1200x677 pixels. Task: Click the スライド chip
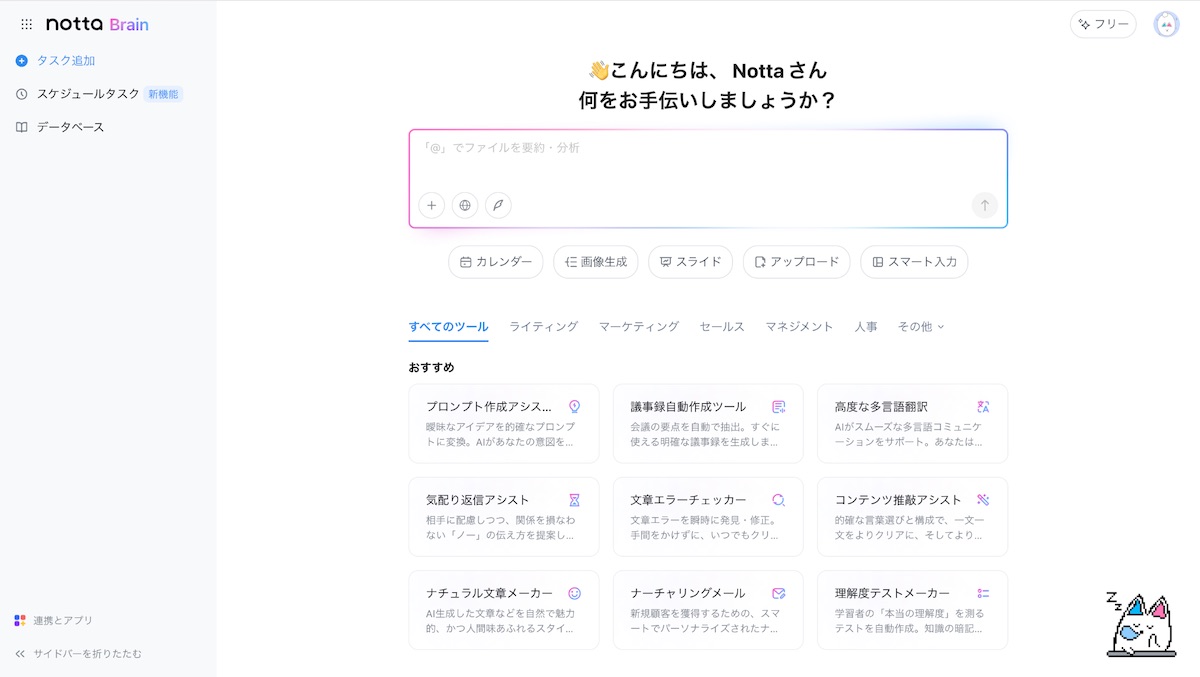pyautogui.click(x=690, y=262)
